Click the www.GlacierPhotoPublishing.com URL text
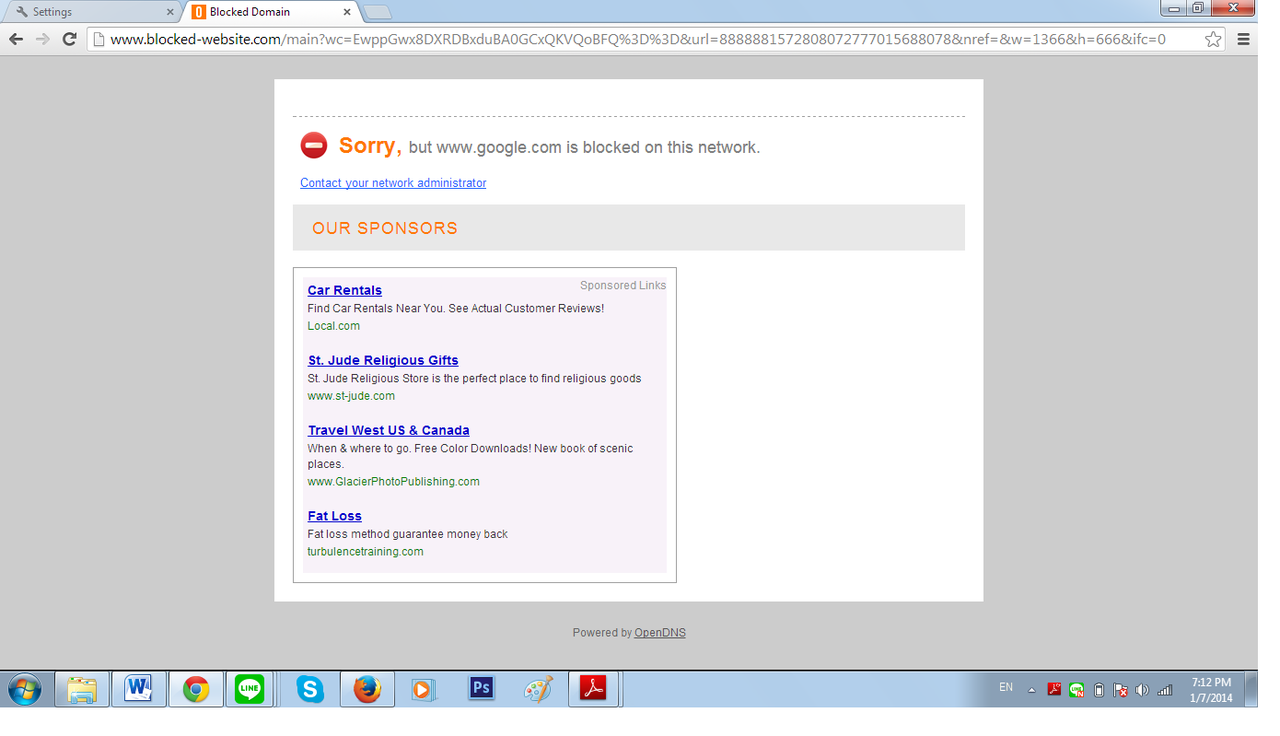 point(393,482)
